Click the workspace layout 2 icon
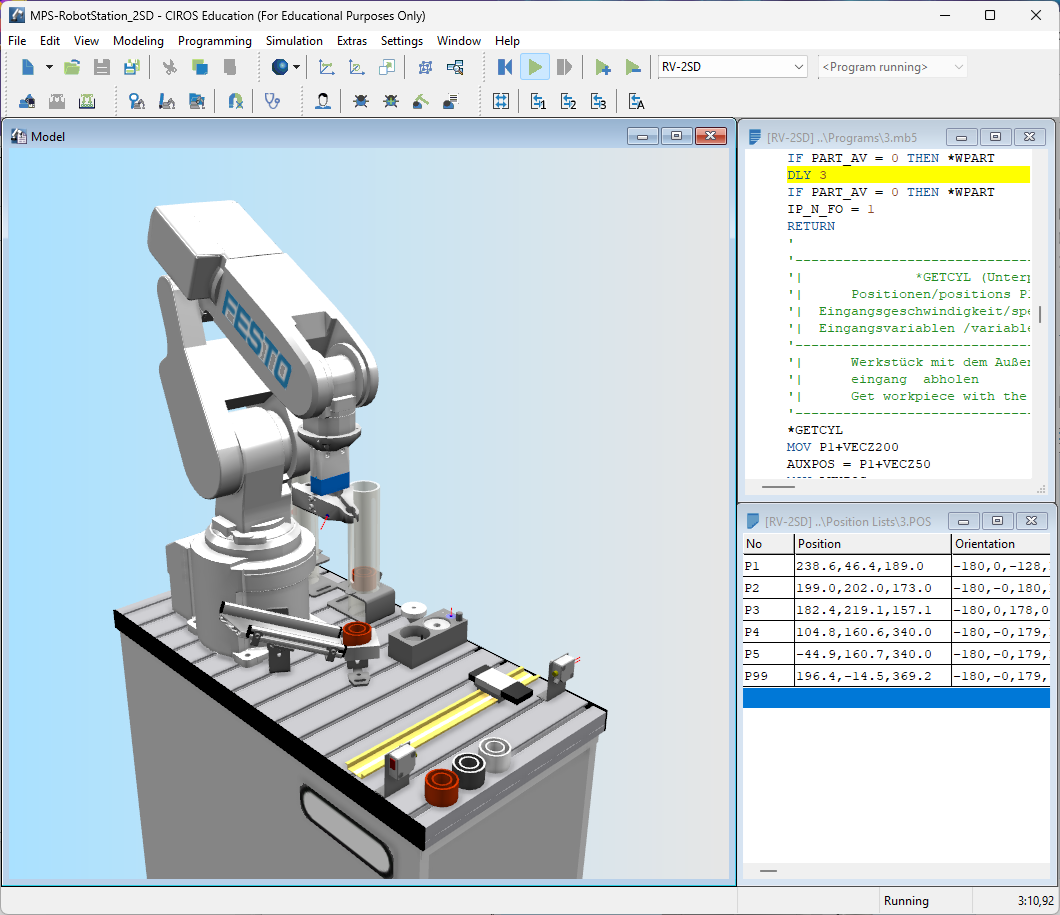The width and height of the screenshot is (1060, 915). (569, 102)
